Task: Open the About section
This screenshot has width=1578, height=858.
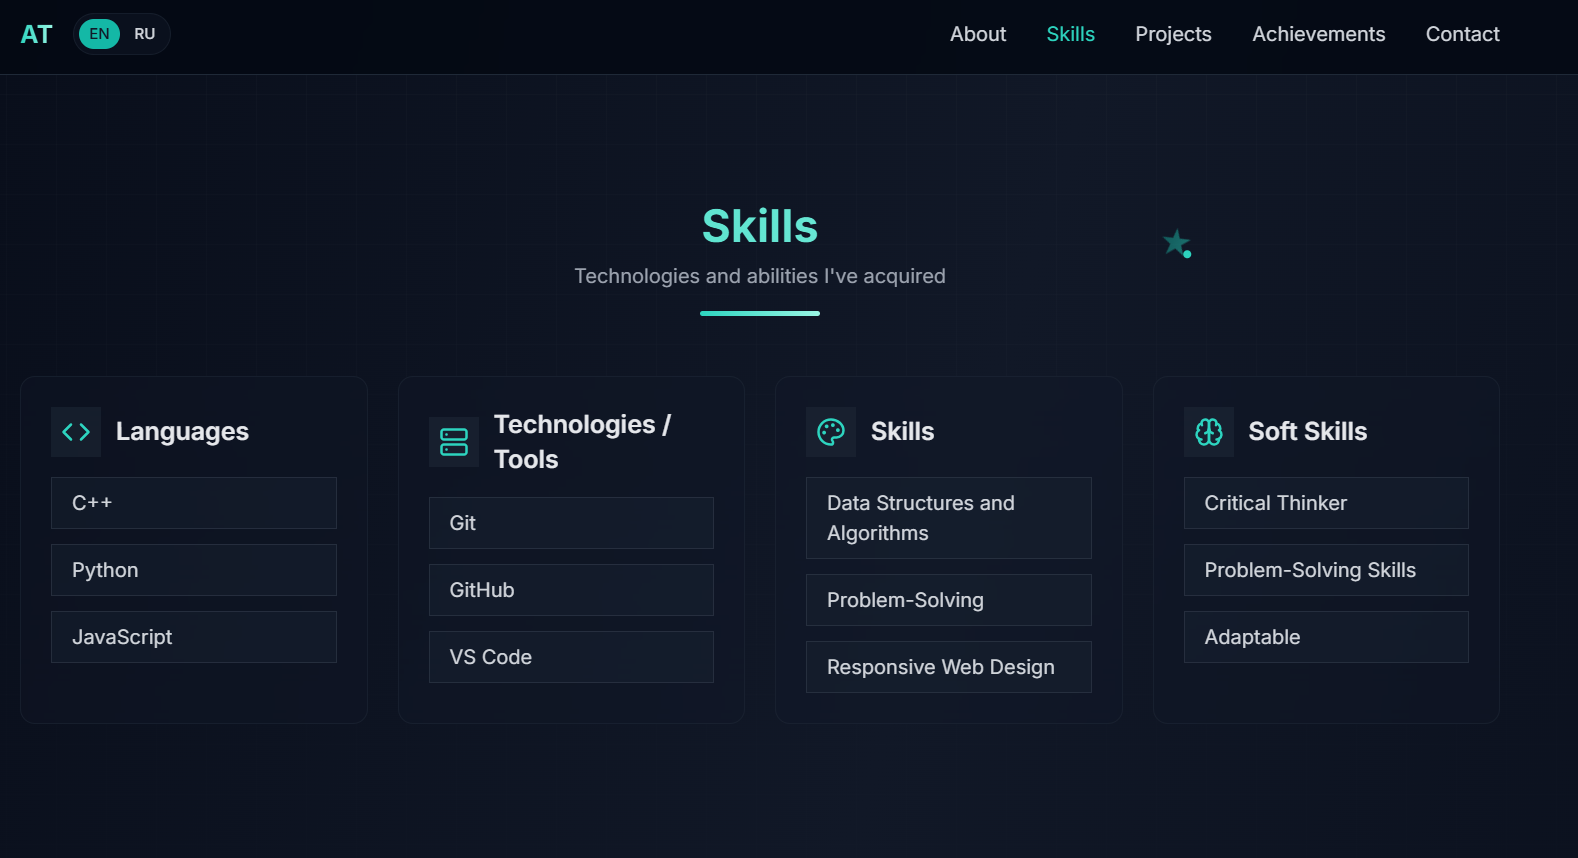Action: coord(978,34)
